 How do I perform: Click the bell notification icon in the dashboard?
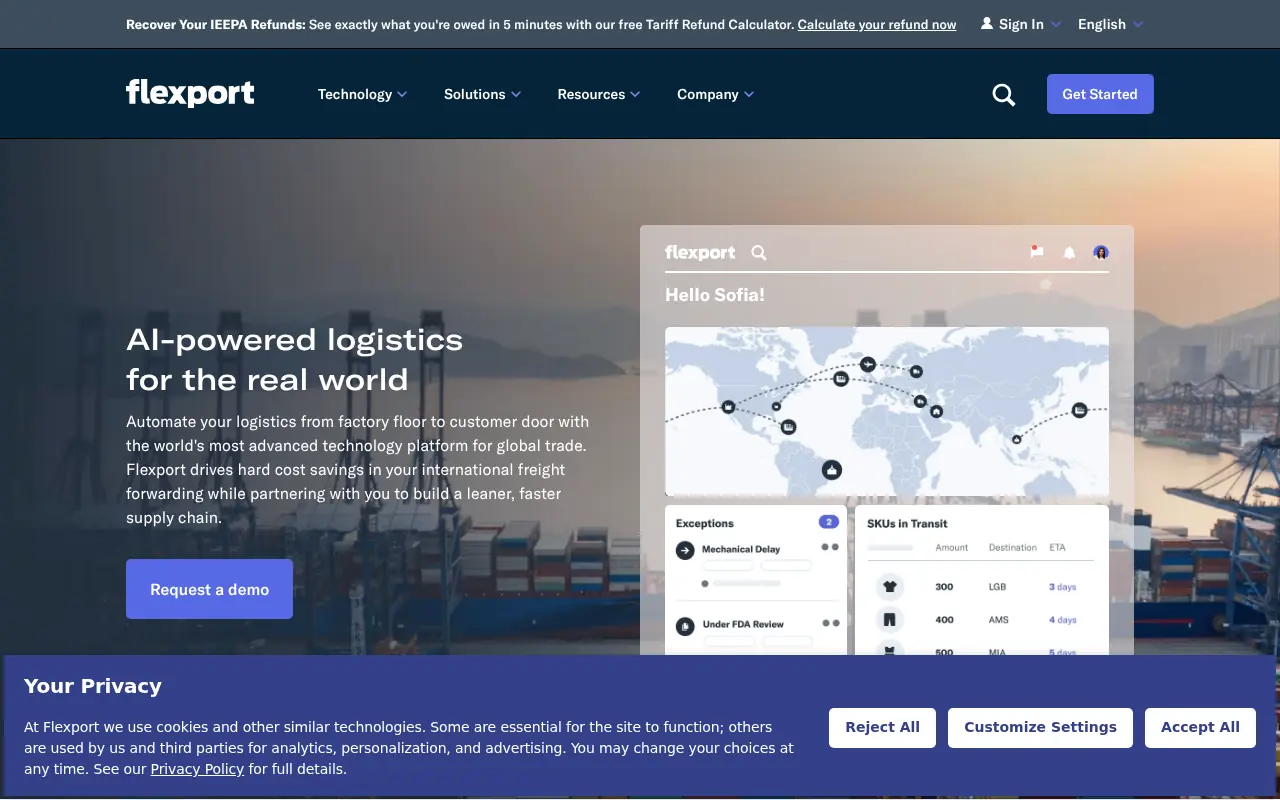coord(1069,253)
